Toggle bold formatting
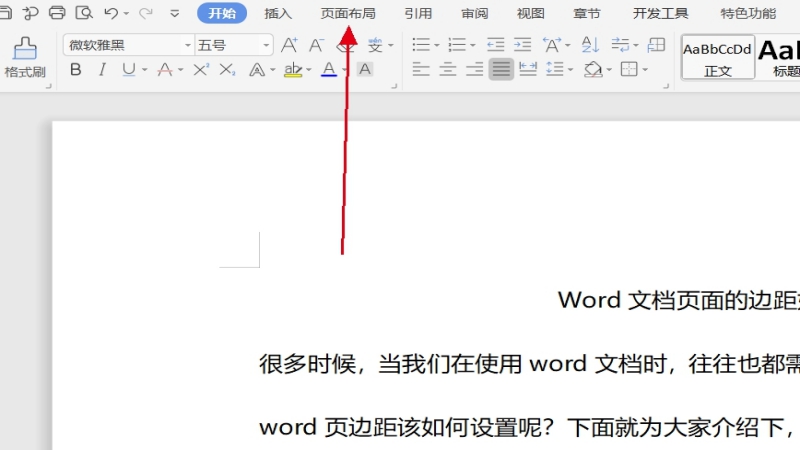Viewport: 800px width, 450px height. click(76, 69)
